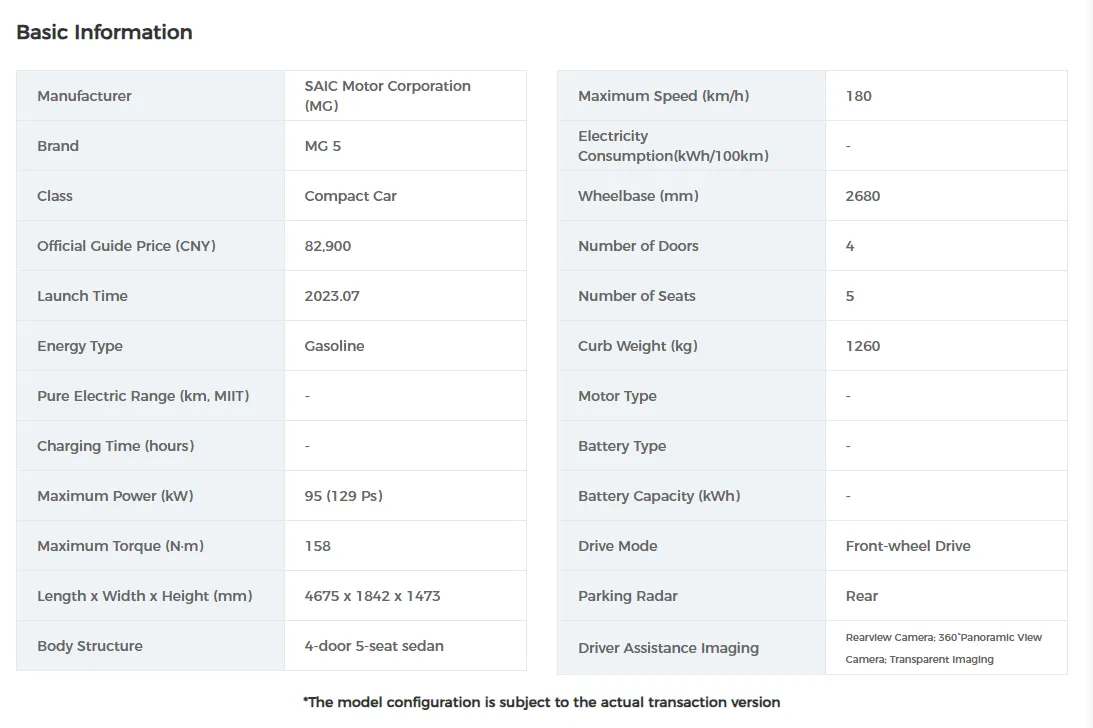Select the MG 5 brand value
Image resolution: width=1093 pixels, height=728 pixels.
pyautogui.click(x=323, y=146)
